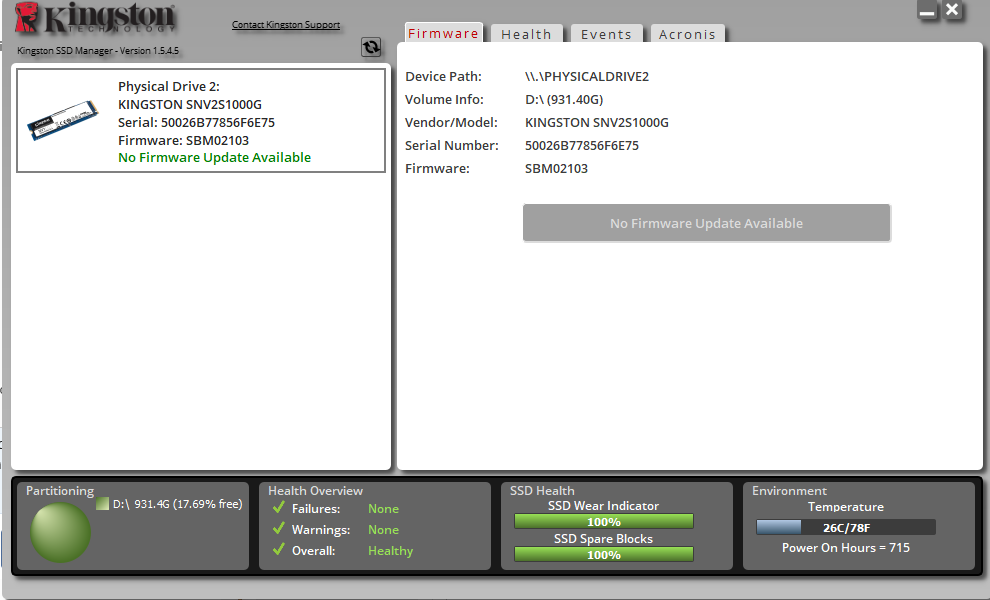This screenshot has height=600, width=990.
Task: Click the Overall green checkmark icon
Action: coord(278,549)
